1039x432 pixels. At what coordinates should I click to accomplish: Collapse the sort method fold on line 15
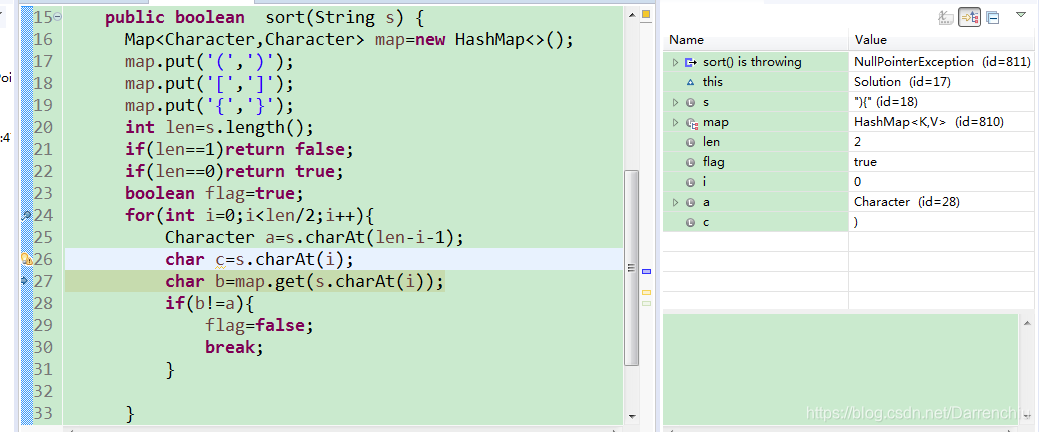tap(57, 17)
